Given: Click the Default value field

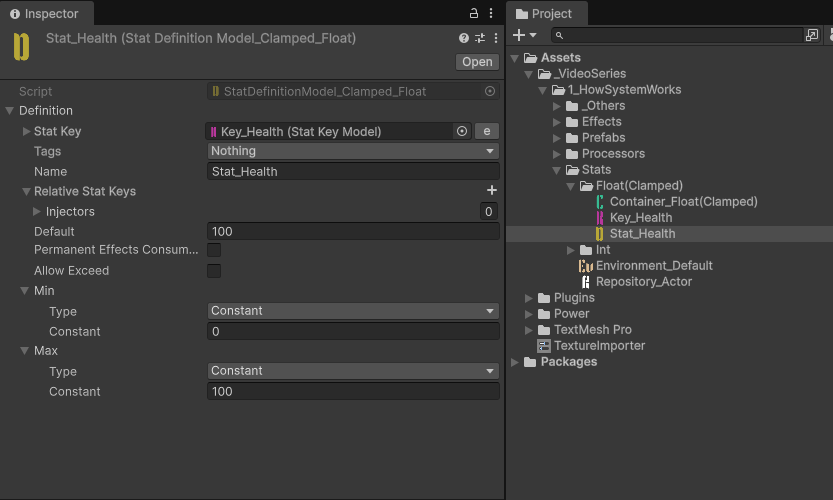Looking at the screenshot, I should pos(353,232).
